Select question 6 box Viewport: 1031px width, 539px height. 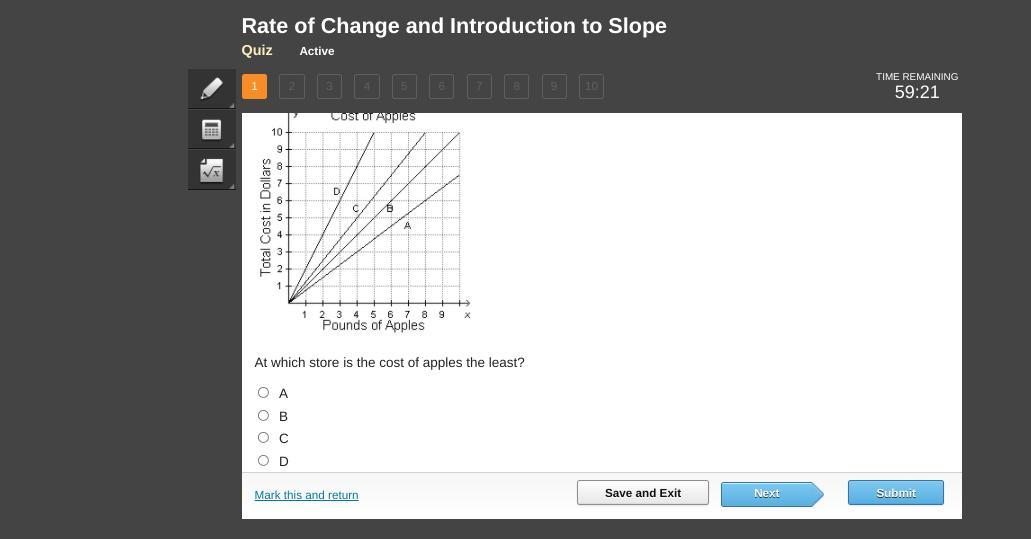pos(441,86)
